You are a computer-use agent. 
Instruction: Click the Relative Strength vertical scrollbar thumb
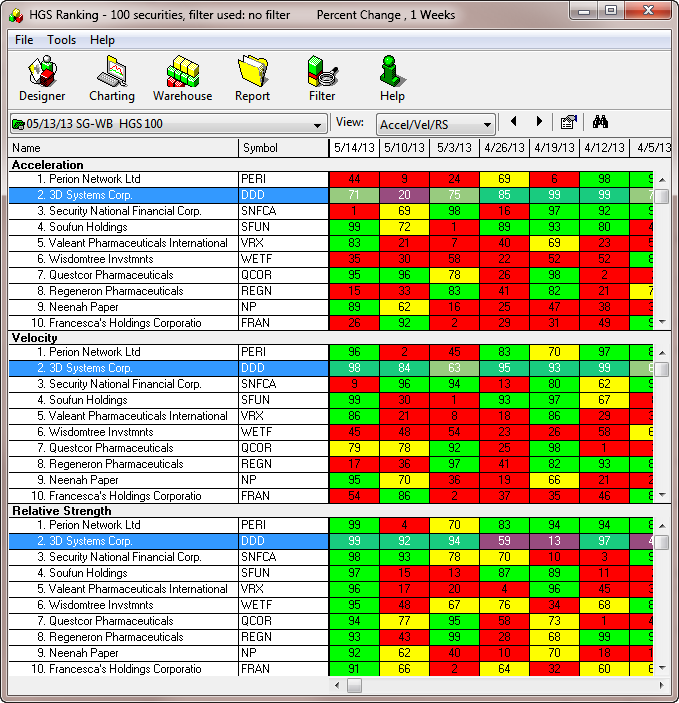click(662, 542)
